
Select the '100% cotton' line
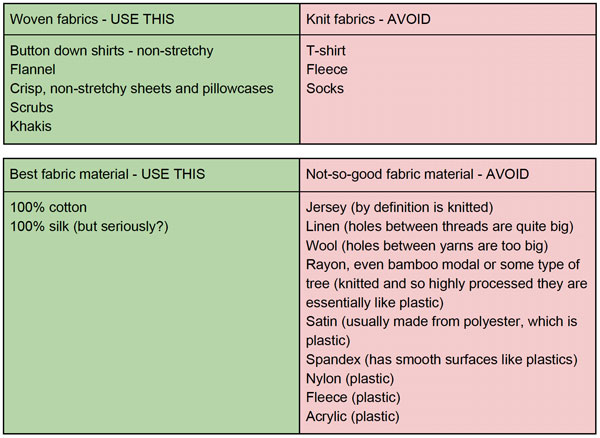click(48, 208)
